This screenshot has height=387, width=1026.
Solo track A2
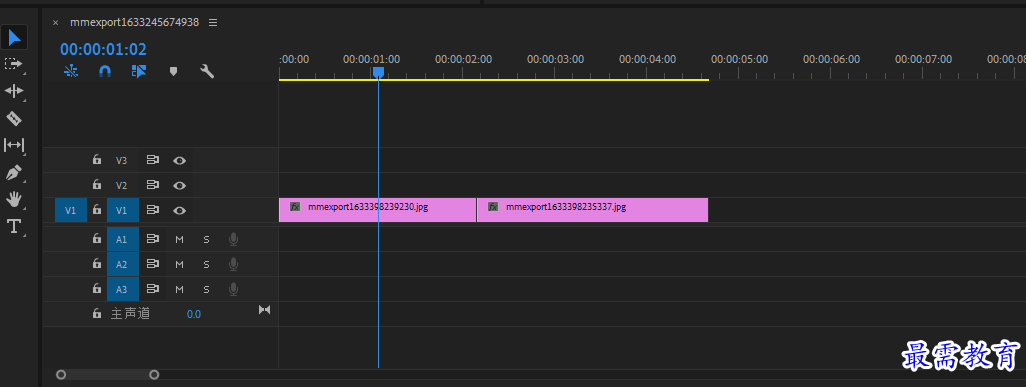pyautogui.click(x=206, y=265)
